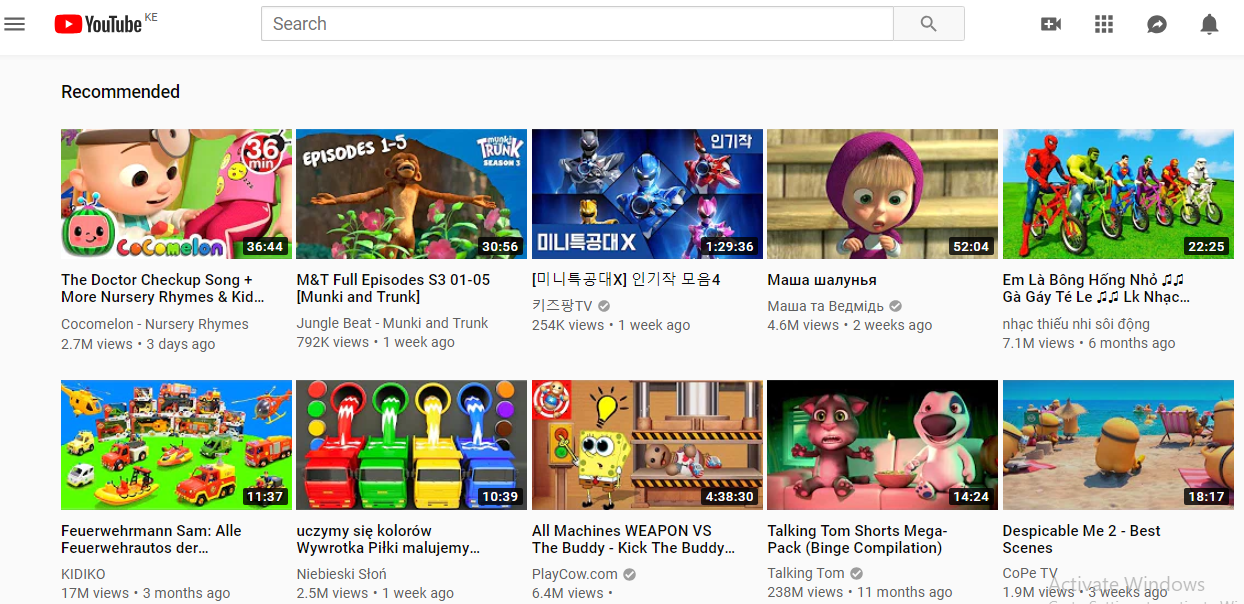Open the messages share icon
Image resolution: width=1244 pixels, height=604 pixels.
point(1157,24)
